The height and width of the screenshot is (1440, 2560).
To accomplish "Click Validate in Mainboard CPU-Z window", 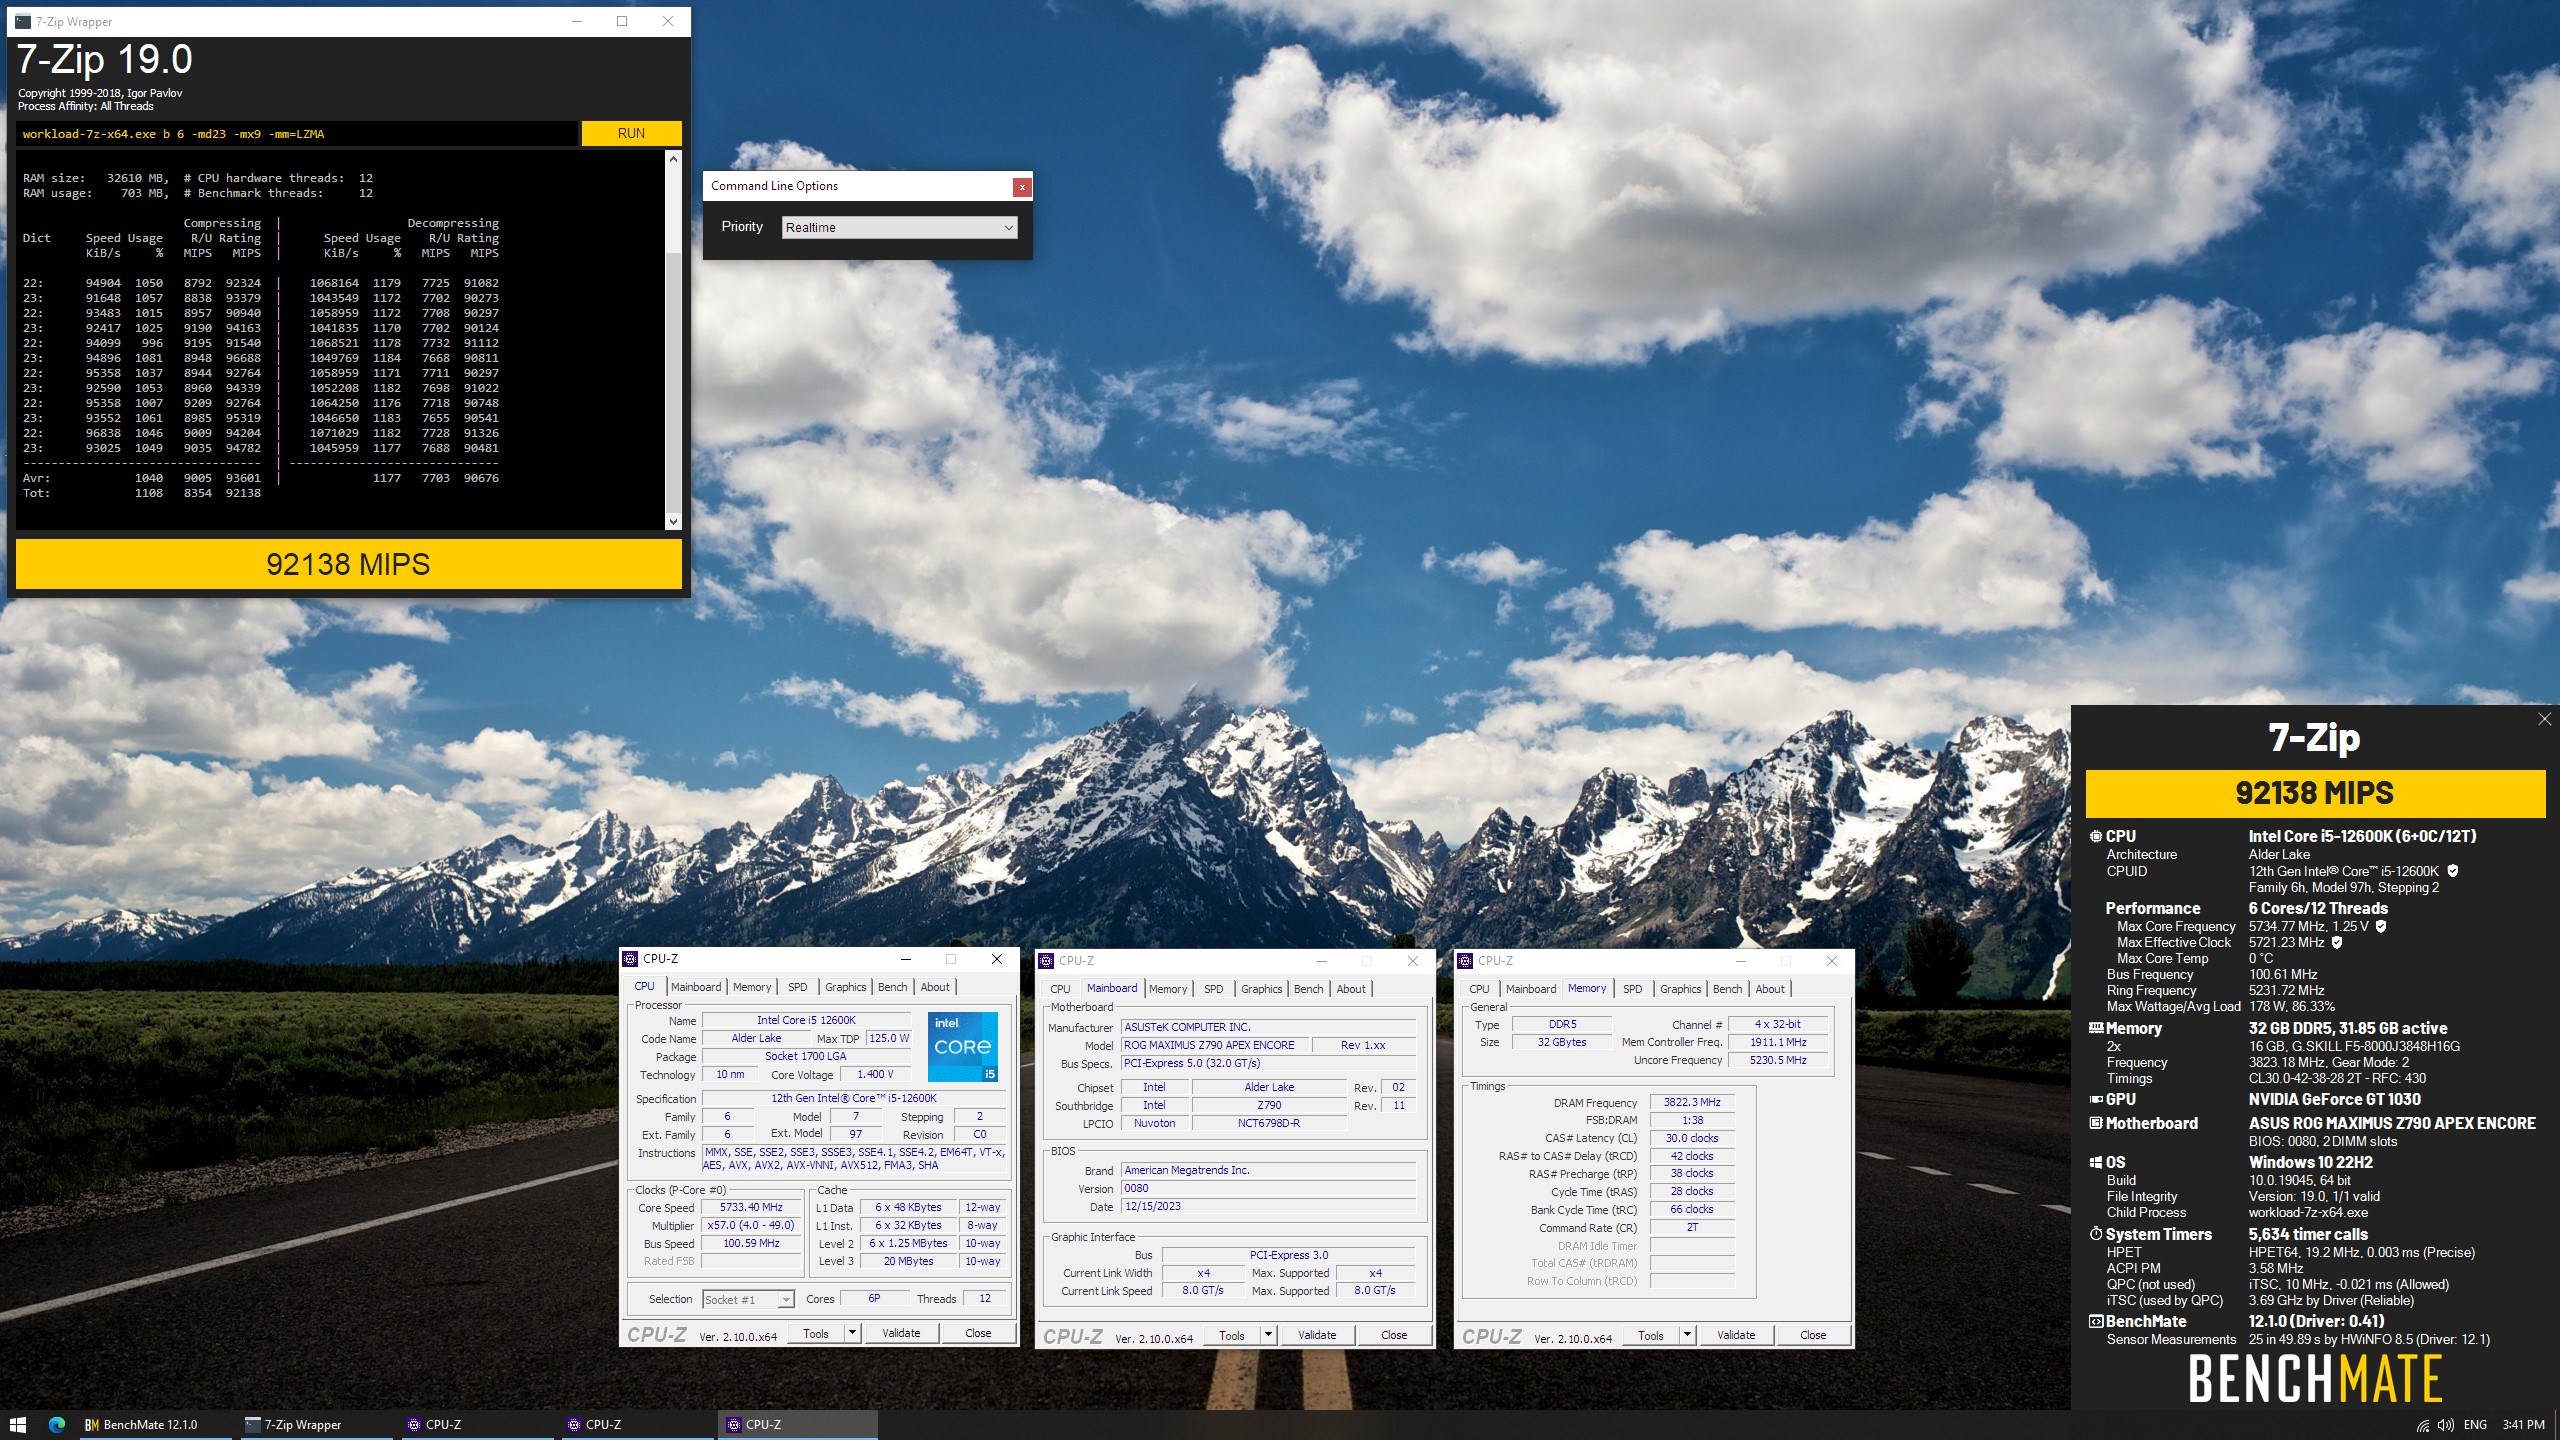I will pos(1317,1335).
